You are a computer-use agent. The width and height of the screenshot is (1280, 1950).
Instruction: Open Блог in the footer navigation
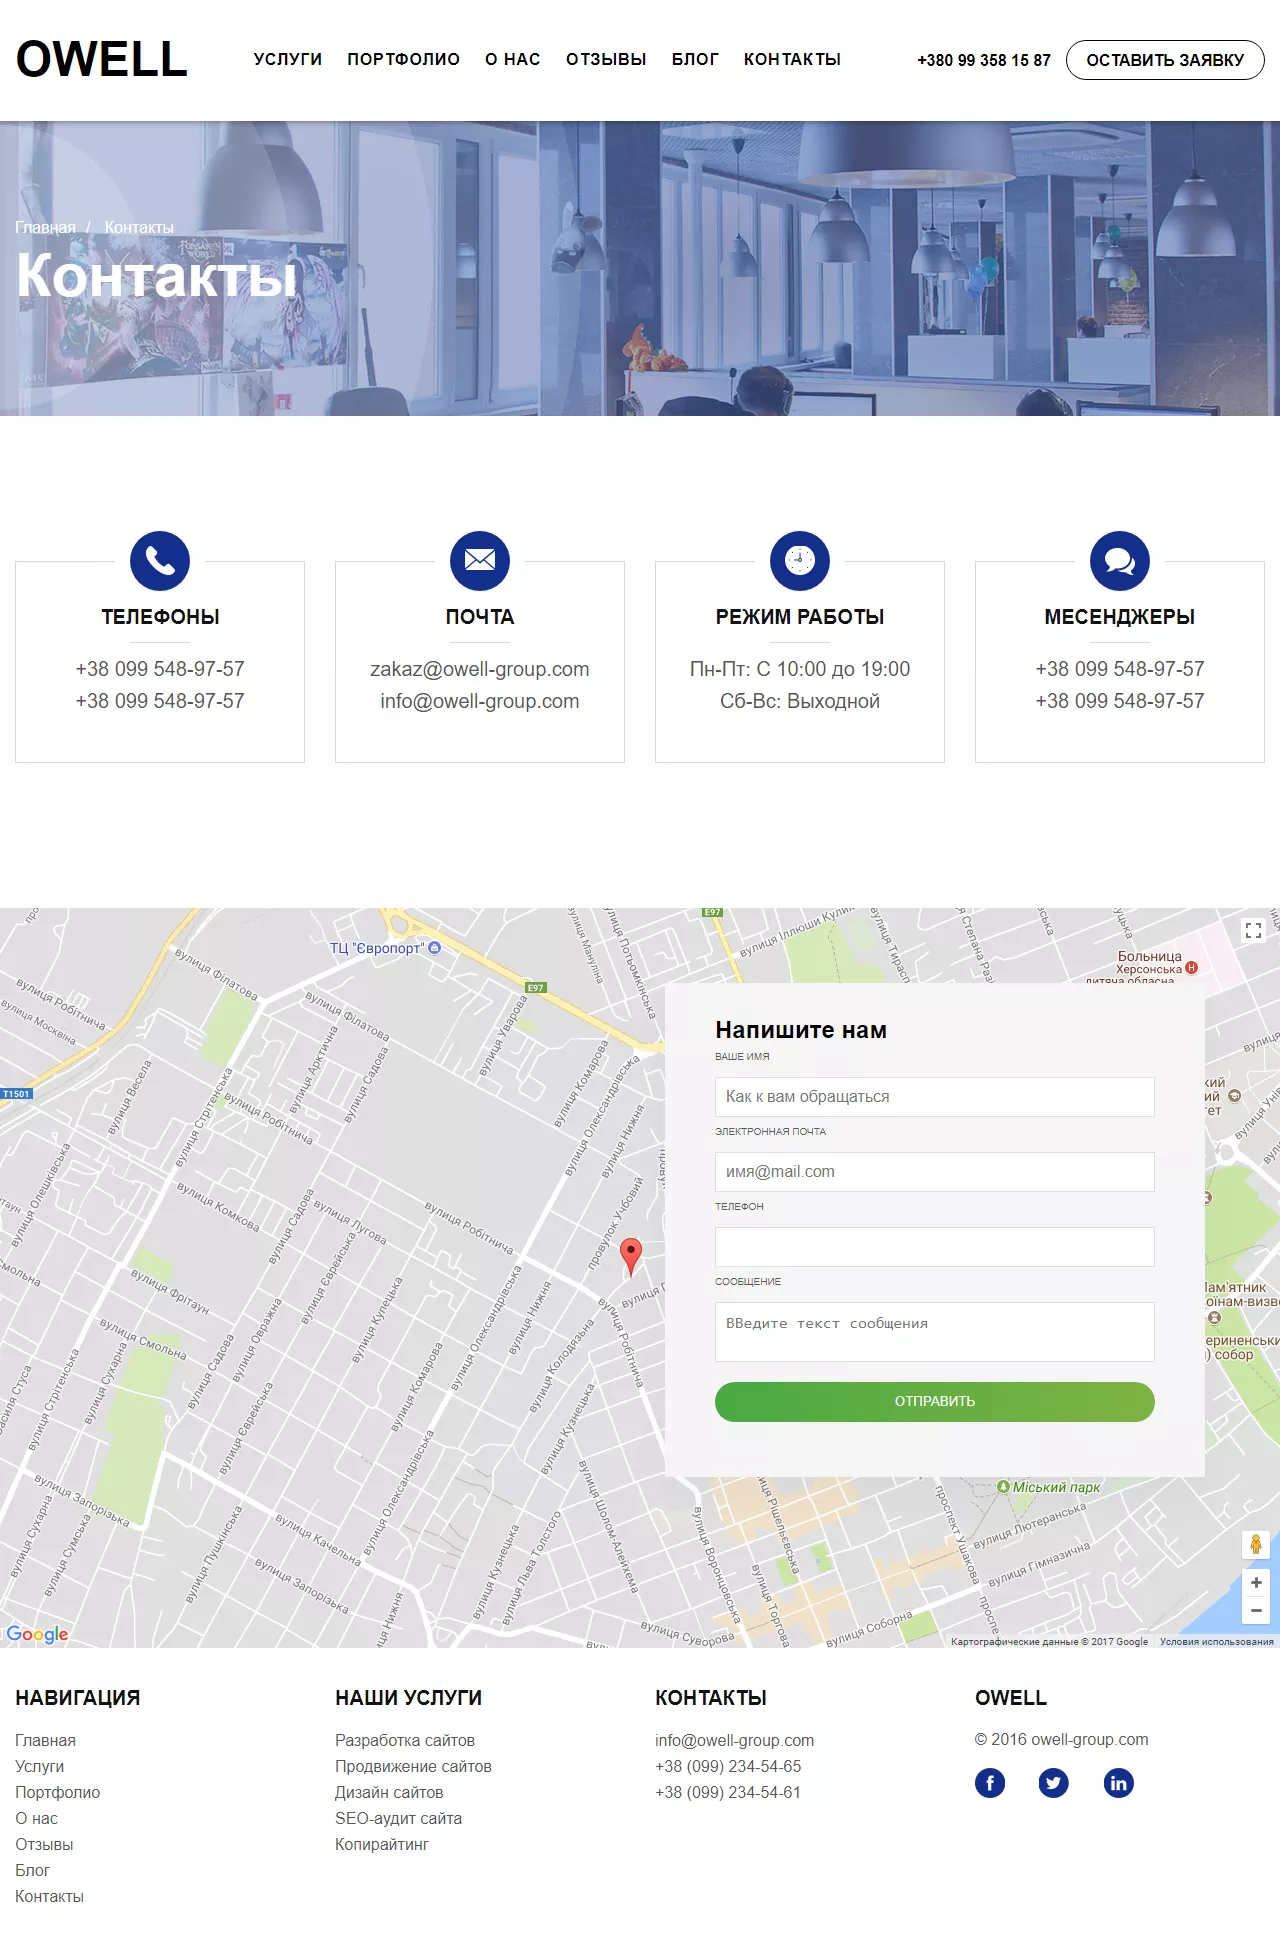[32, 1871]
